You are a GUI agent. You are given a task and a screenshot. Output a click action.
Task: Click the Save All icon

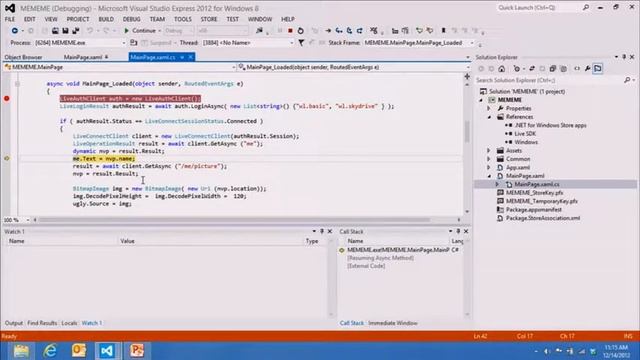click(x=76, y=31)
